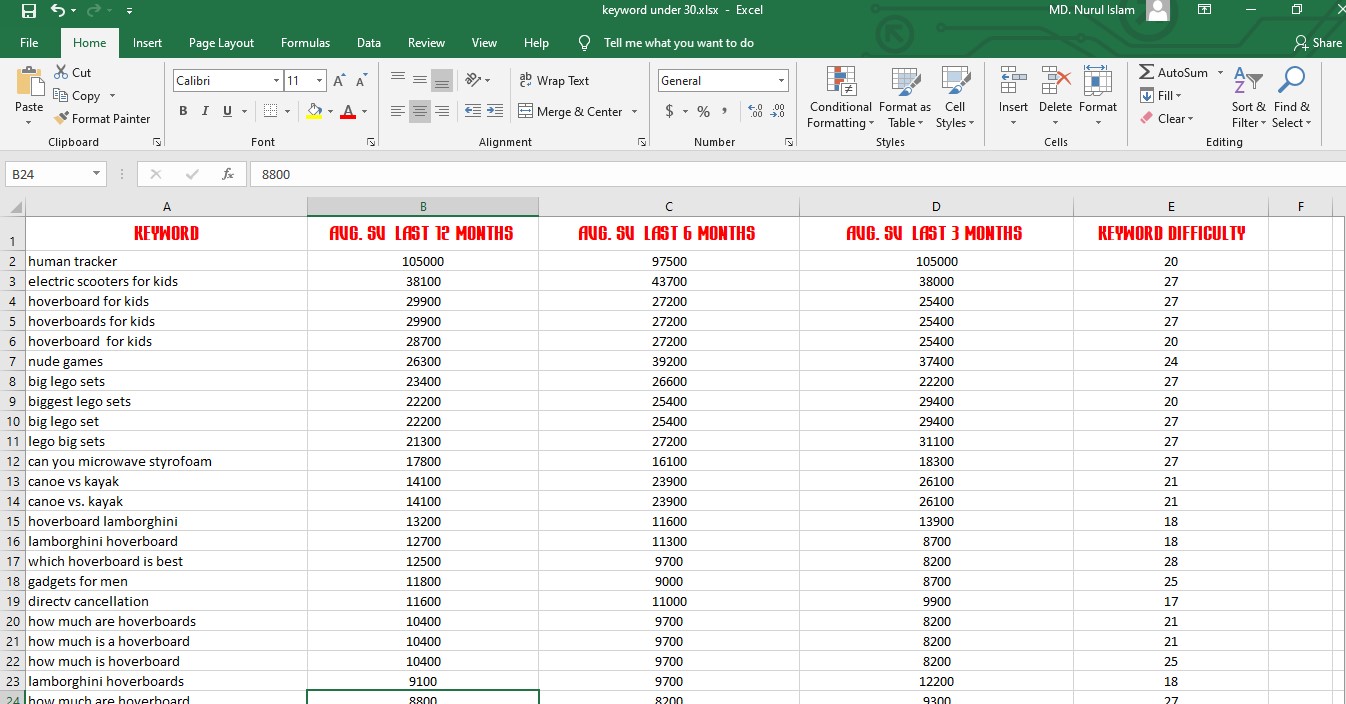Toggle Wrap Text on
This screenshot has height=704, width=1346.
point(557,80)
